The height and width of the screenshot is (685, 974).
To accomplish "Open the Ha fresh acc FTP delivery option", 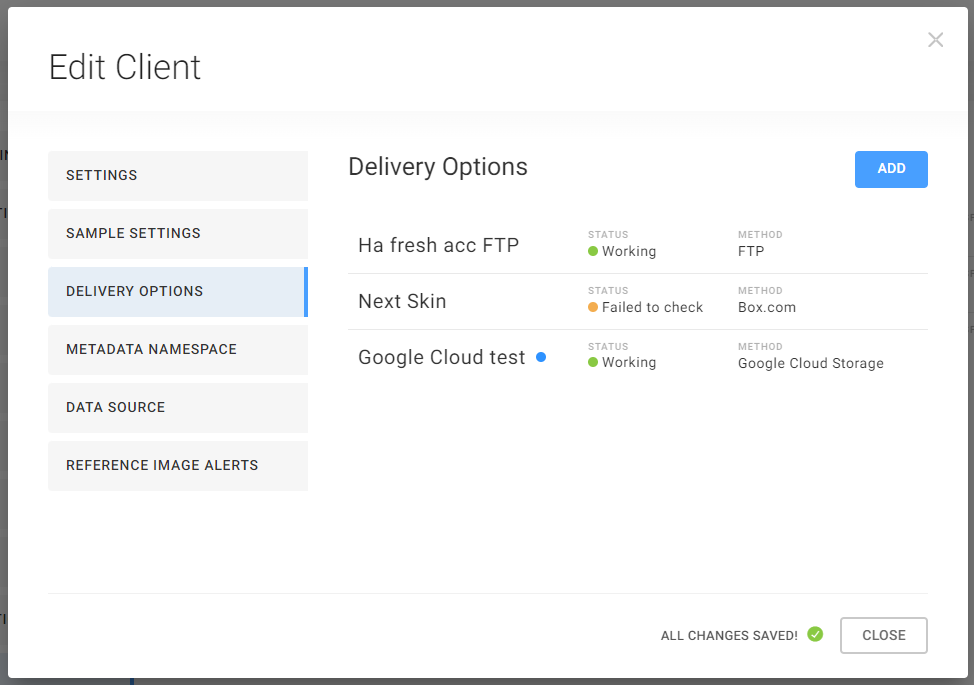I will click(x=438, y=246).
